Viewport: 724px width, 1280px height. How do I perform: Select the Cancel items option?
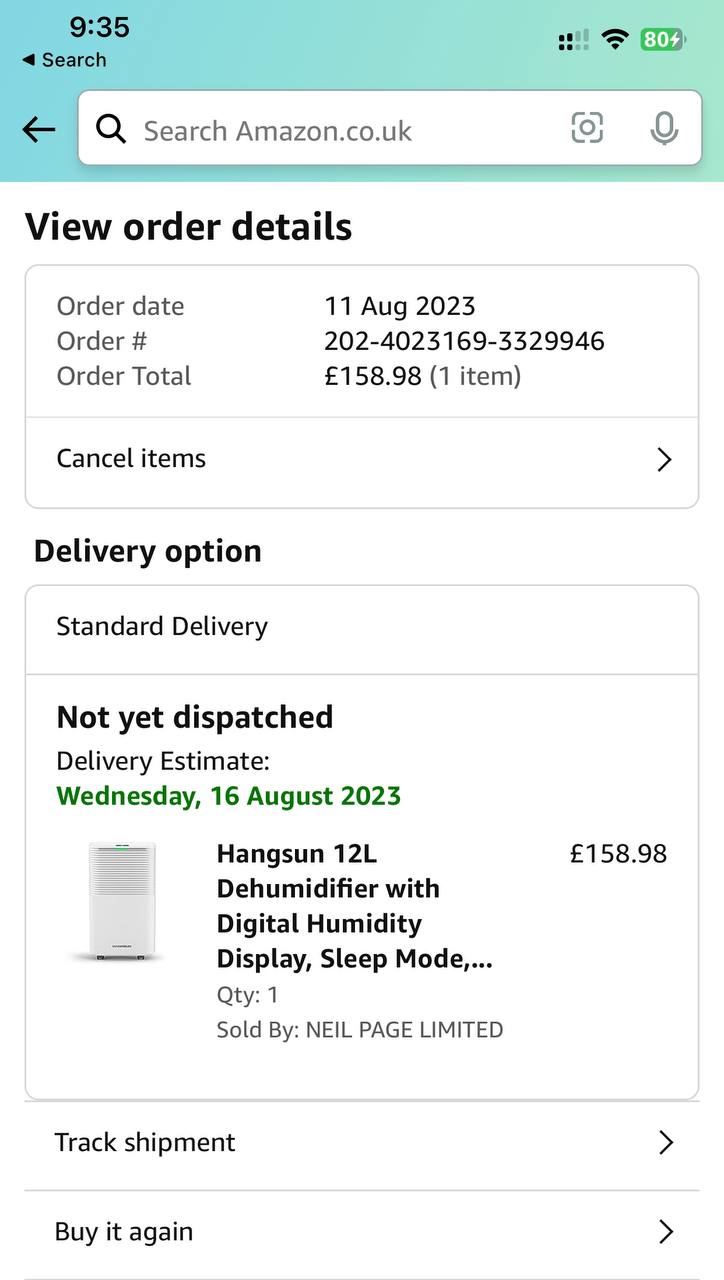click(131, 459)
